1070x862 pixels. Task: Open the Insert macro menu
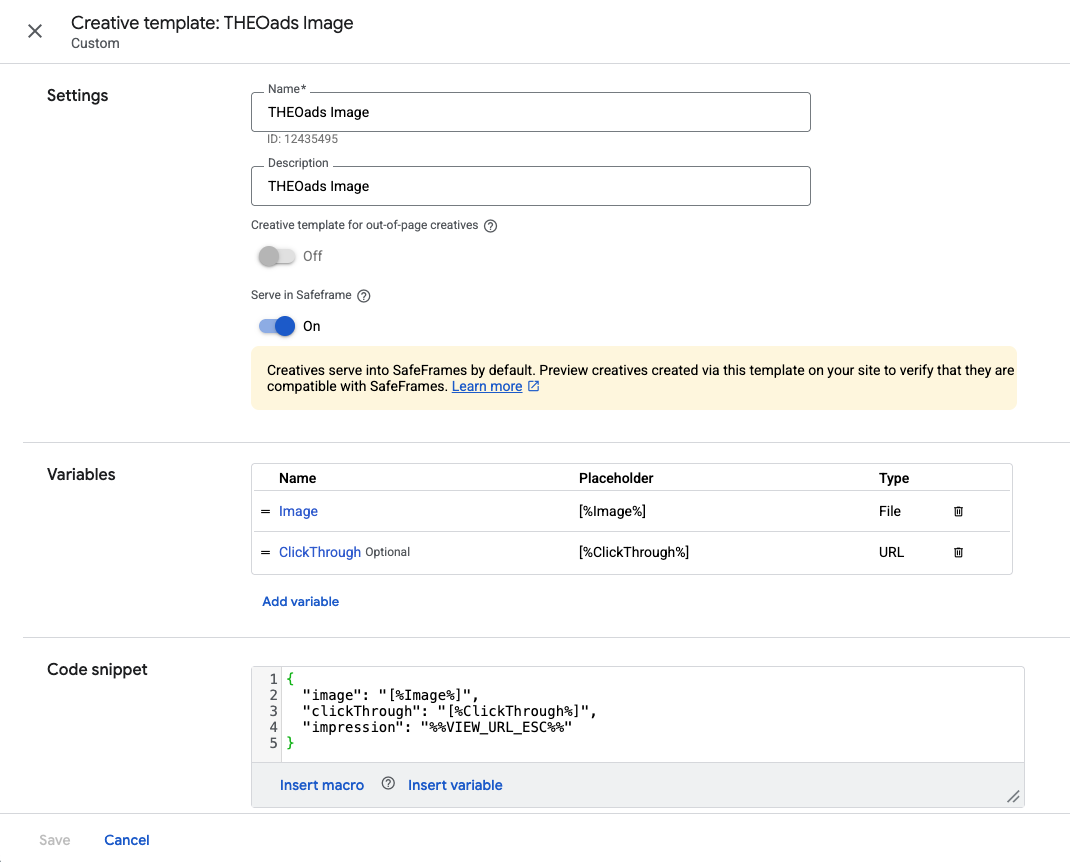click(x=322, y=785)
